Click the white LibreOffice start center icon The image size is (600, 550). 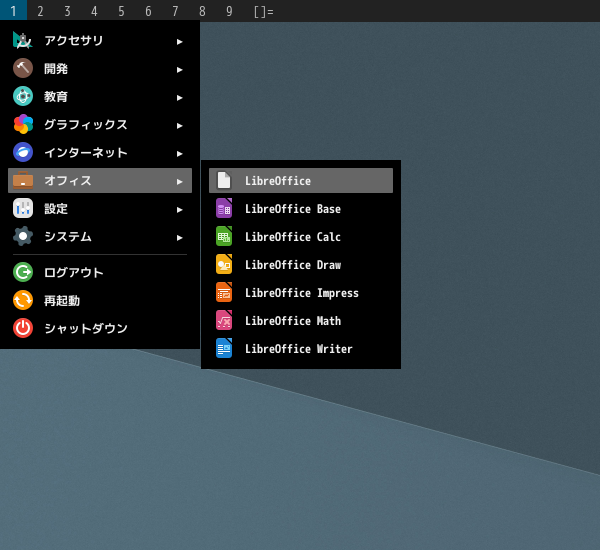(x=224, y=181)
